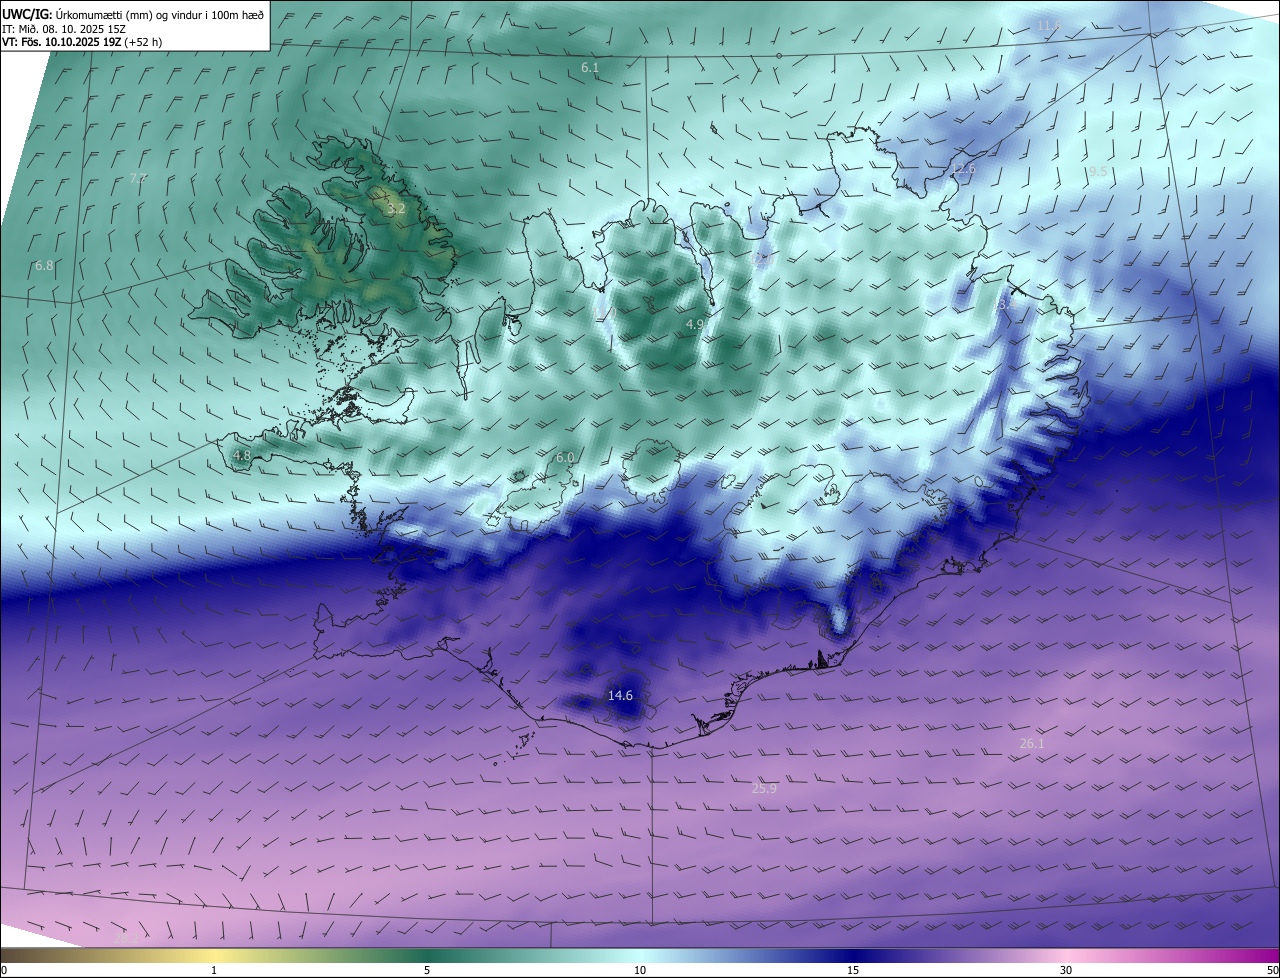Click the colorbar tick label 10
The width and height of the screenshot is (1280, 978).
[640, 970]
